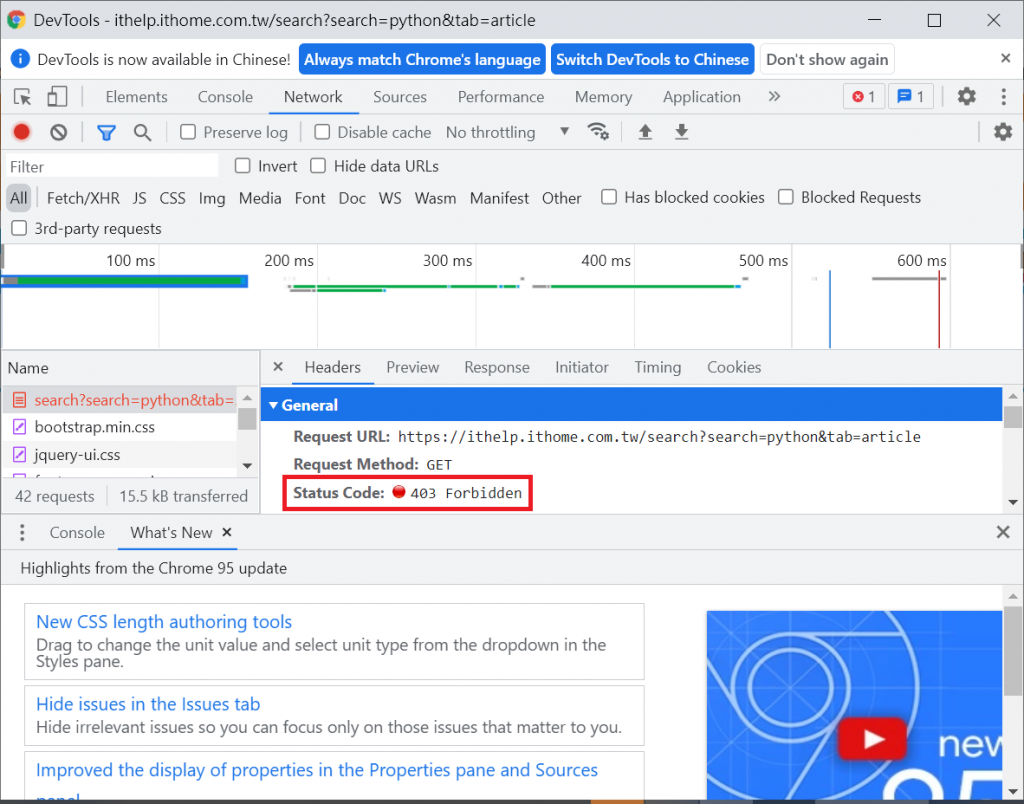Enable Disable cache checkbox
The width and height of the screenshot is (1024, 804).
point(322,132)
